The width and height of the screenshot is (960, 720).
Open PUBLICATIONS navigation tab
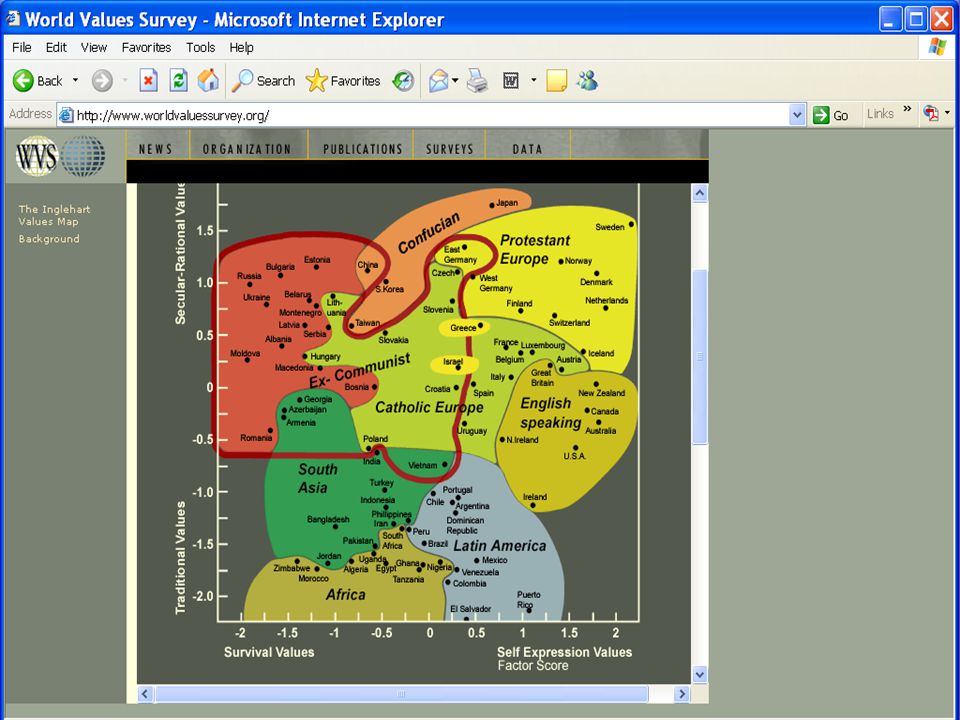point(362,149)
